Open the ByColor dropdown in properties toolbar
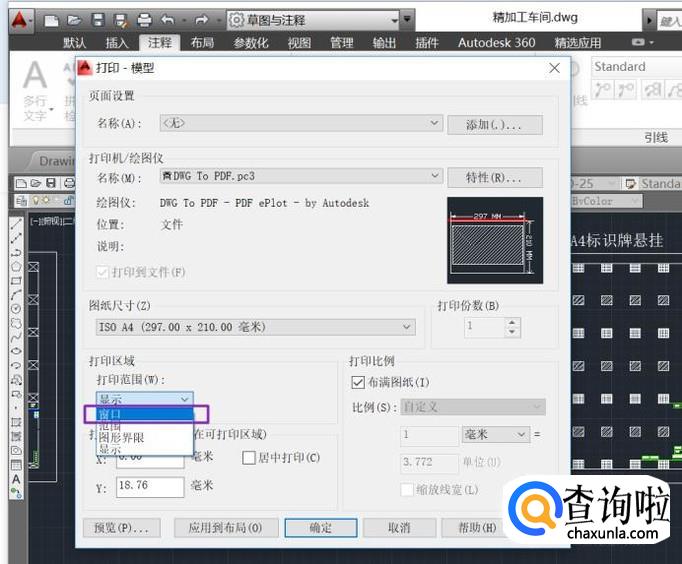 [x=605, y=201]
